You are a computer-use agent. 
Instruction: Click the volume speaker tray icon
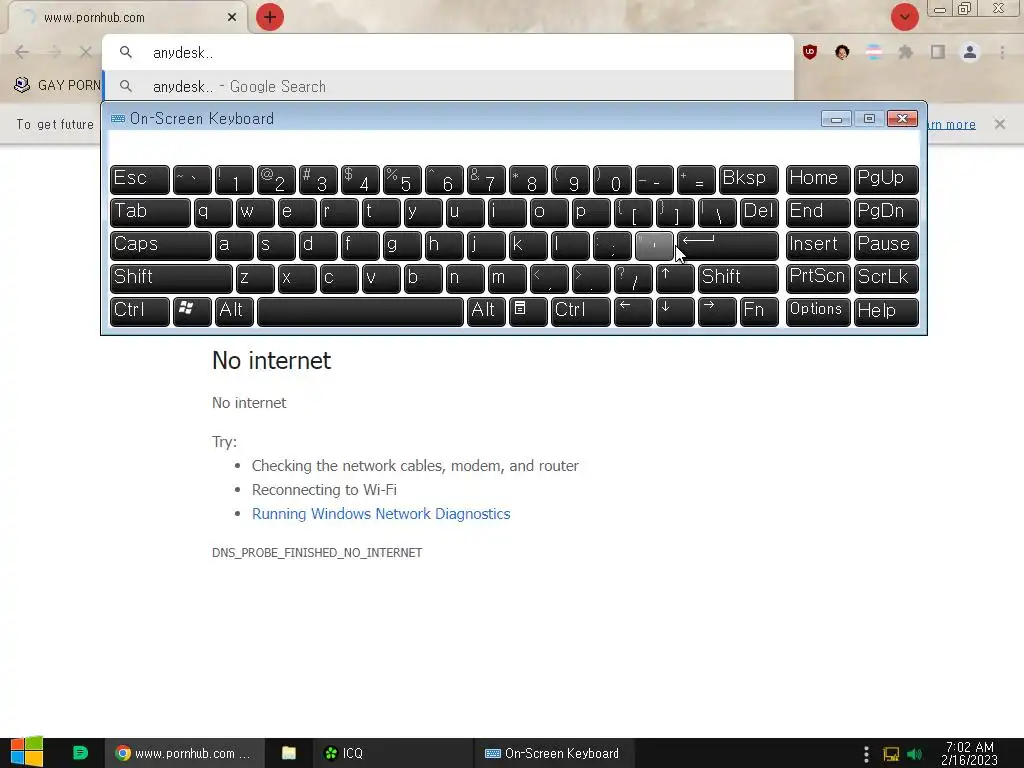915,754
